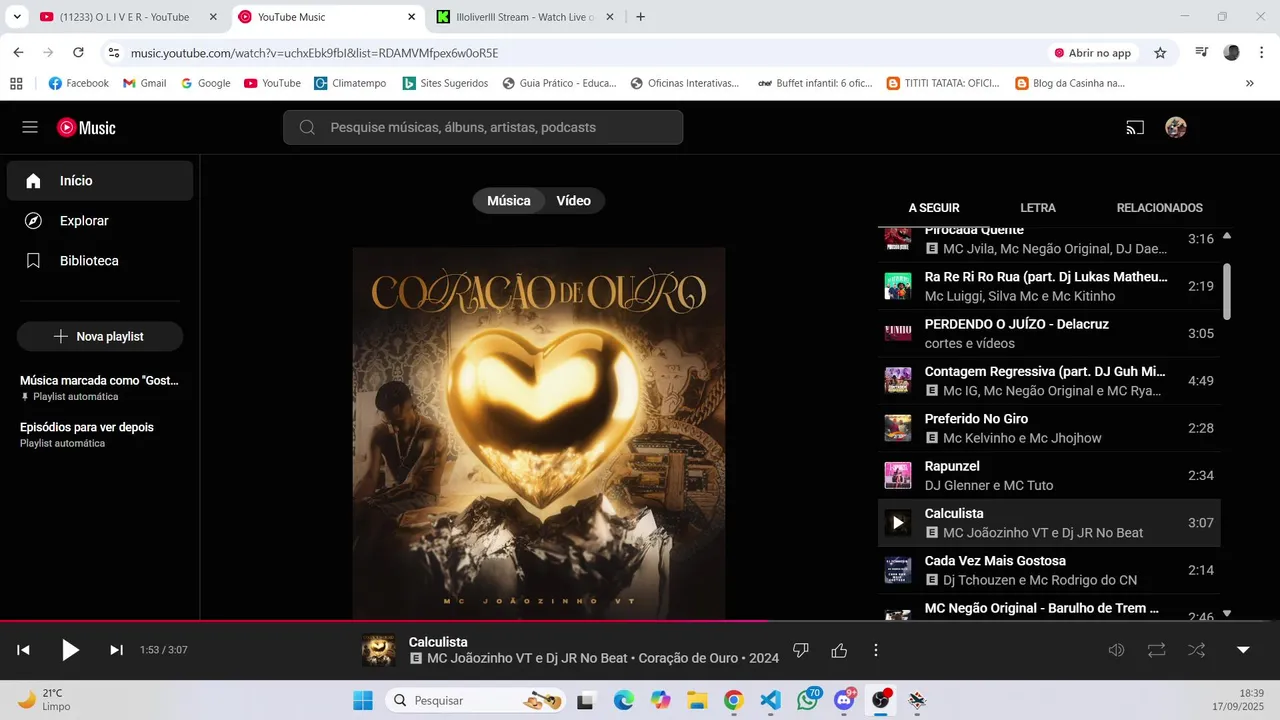This screenshot has height=720, width=1280.
Task: Click the Rapunzel thumbnail in queue
Action: pos(898,475)
